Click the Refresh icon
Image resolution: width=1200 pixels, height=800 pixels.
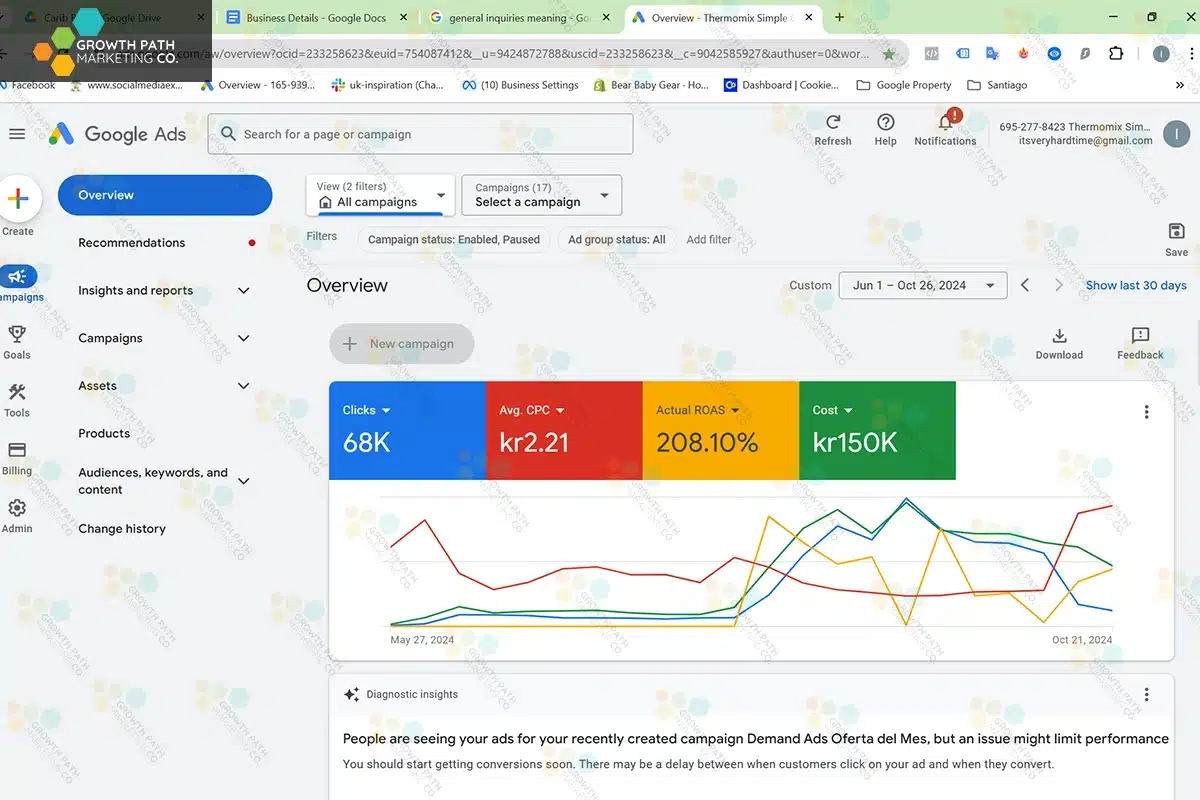click(832, 123)
